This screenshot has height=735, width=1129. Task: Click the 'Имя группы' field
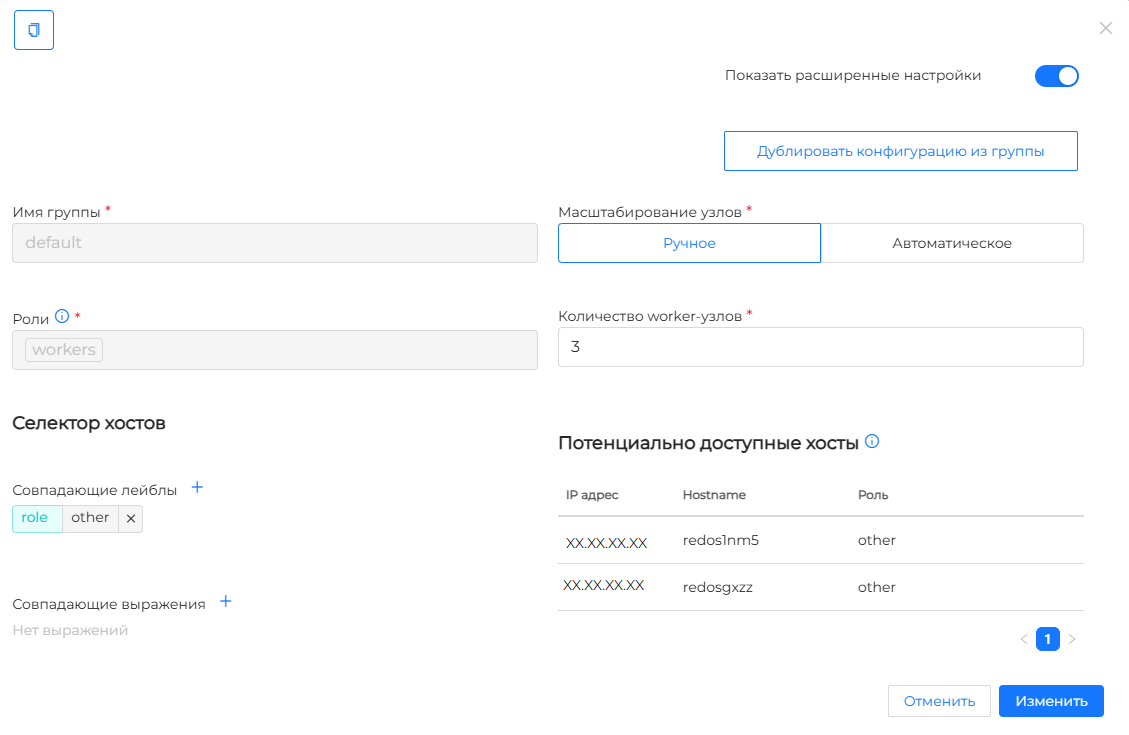coord(274,243)
